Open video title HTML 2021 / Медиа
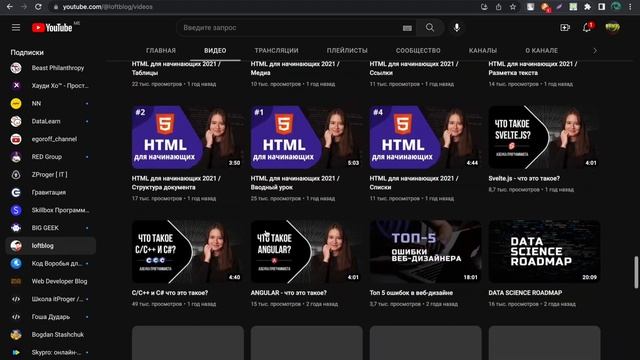Screen dimensions: 640x360 295,68
